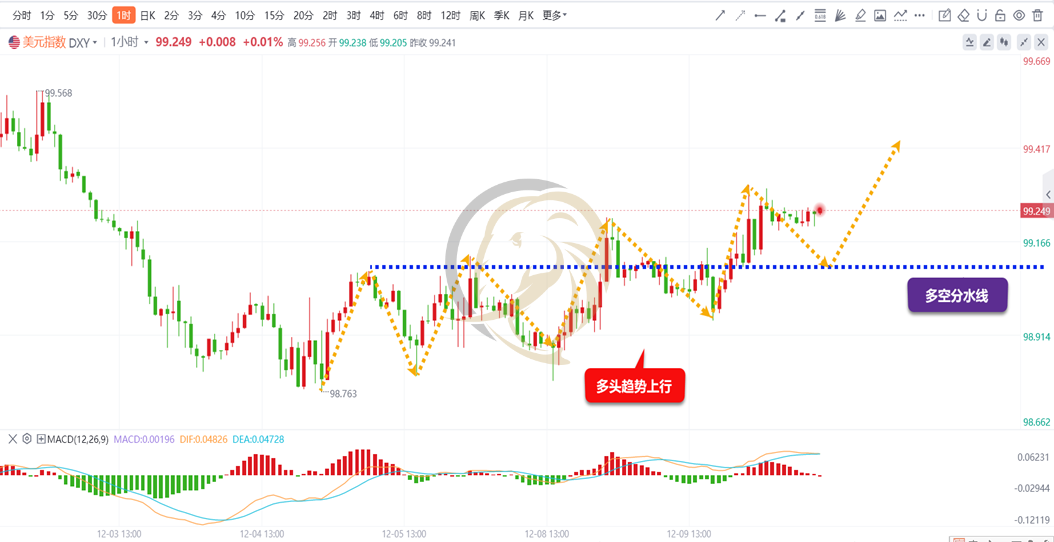Delete drawings with the trash icon

tap(1037, 15)
